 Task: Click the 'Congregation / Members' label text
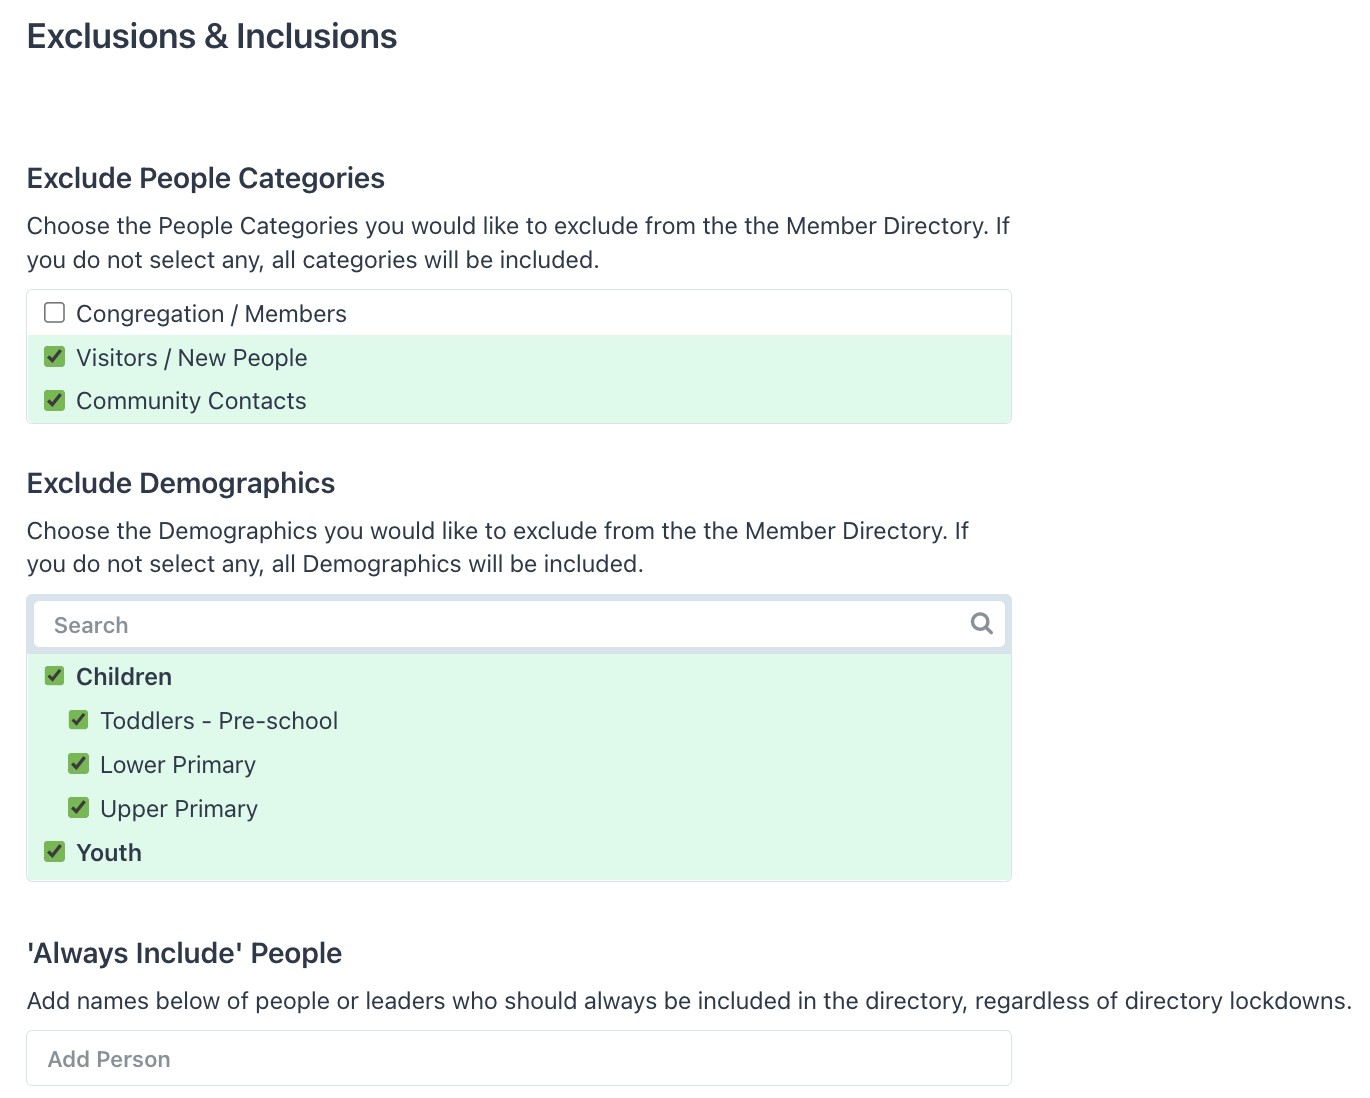211,314
